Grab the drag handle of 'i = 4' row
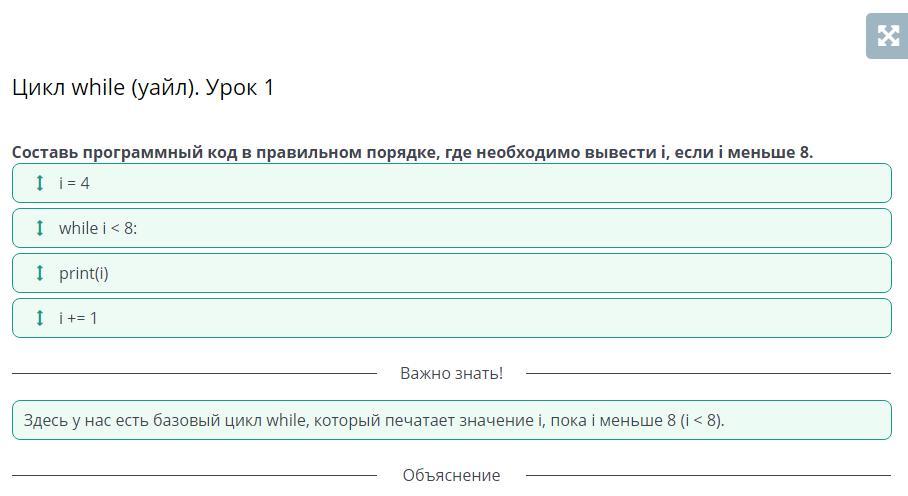Viewport: 908px width, 496px height. (40, 183)
